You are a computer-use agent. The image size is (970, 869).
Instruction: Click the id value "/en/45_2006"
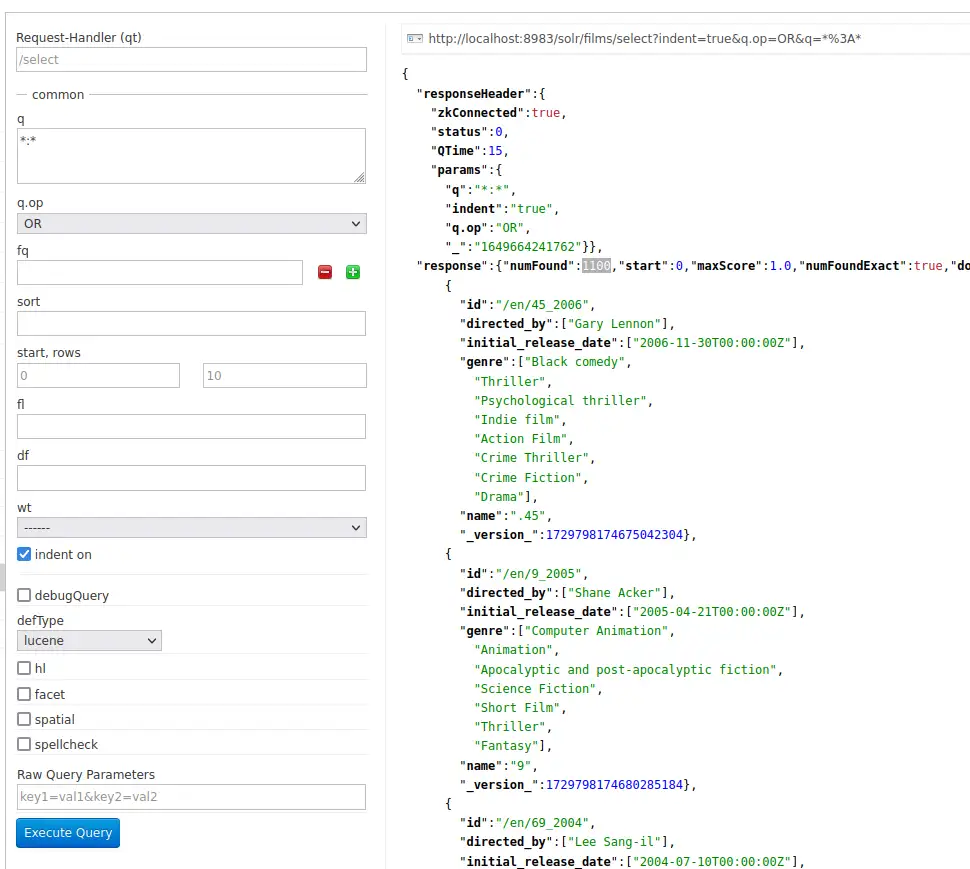click(542, 304)
